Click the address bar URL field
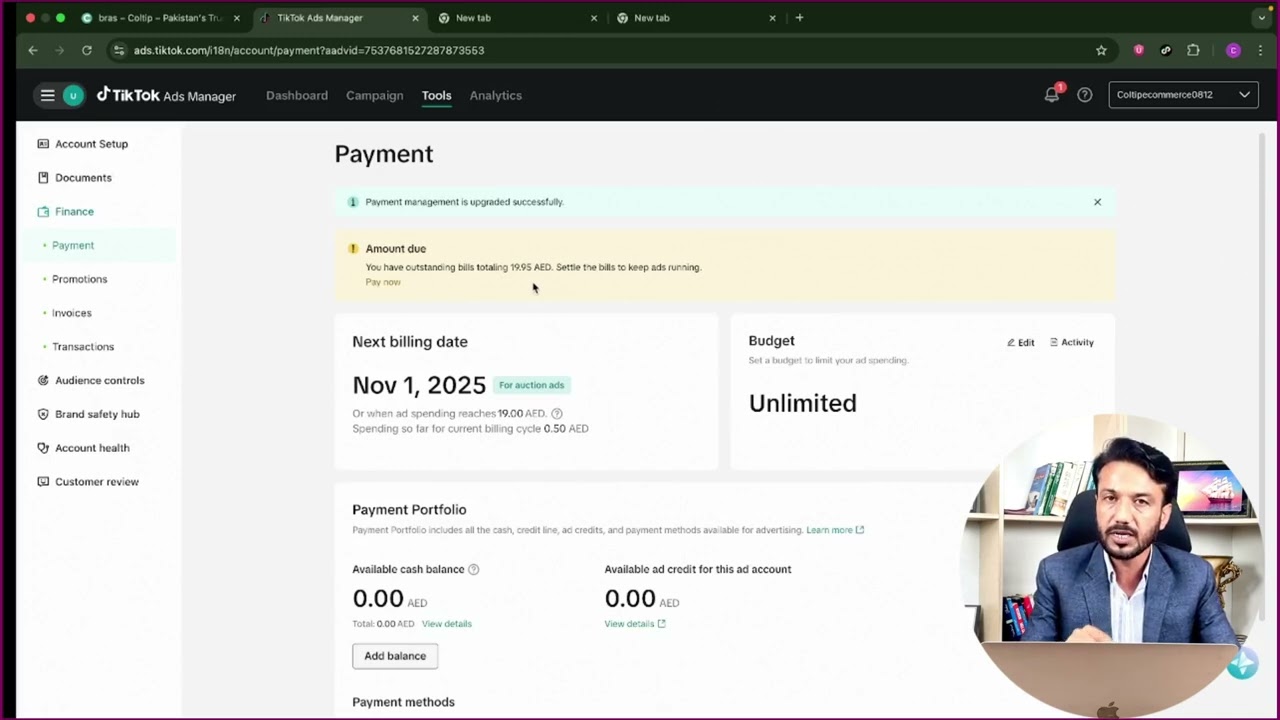This screenshot has height=720, width=1280. click(x=600, y=50)
